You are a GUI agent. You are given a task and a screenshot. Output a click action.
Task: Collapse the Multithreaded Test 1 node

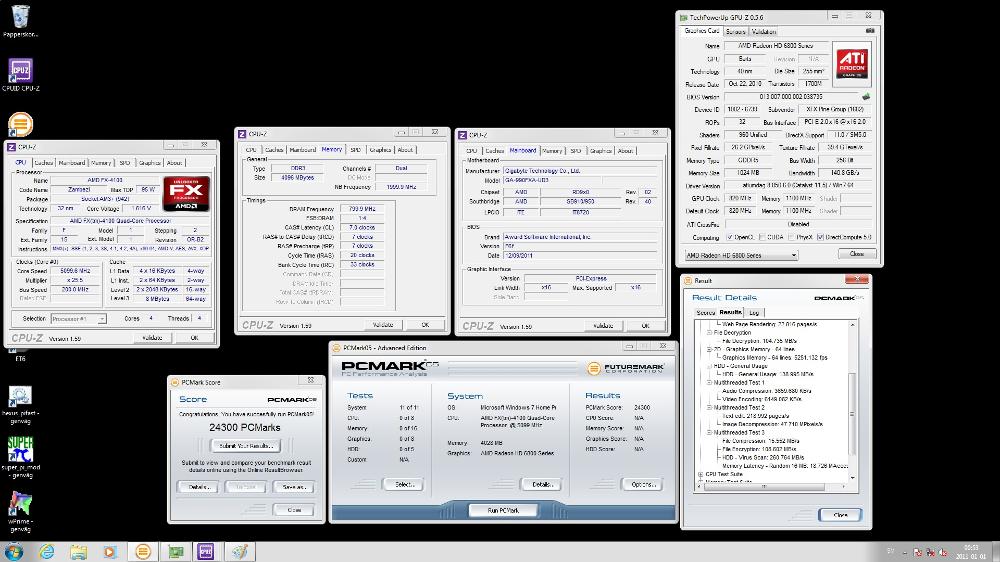[x=709, y=383]
